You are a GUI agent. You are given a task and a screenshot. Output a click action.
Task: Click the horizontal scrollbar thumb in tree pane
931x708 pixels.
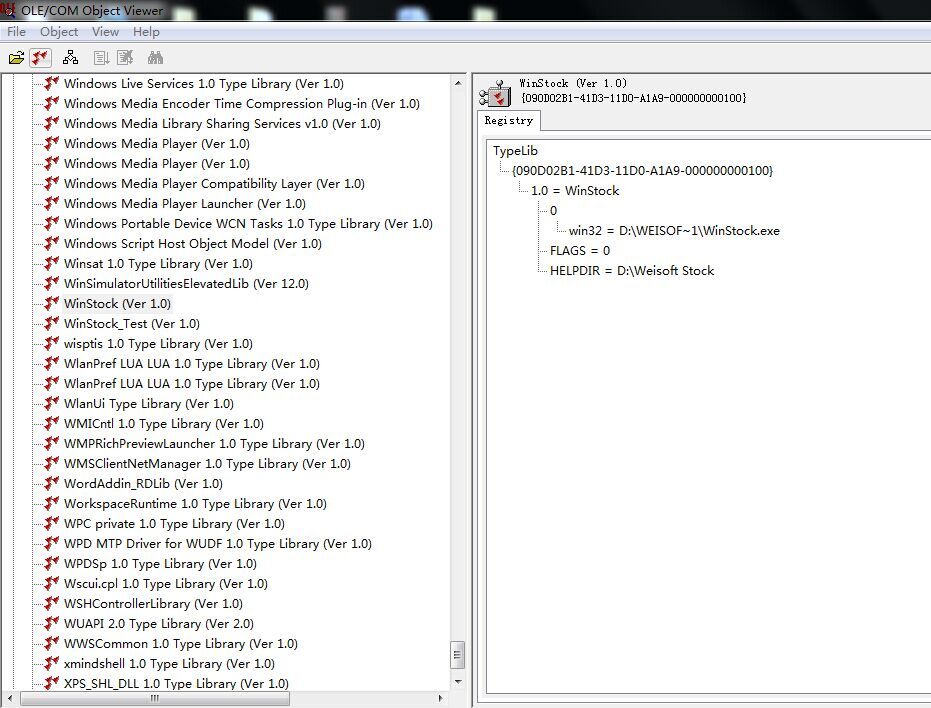[155, 698]
